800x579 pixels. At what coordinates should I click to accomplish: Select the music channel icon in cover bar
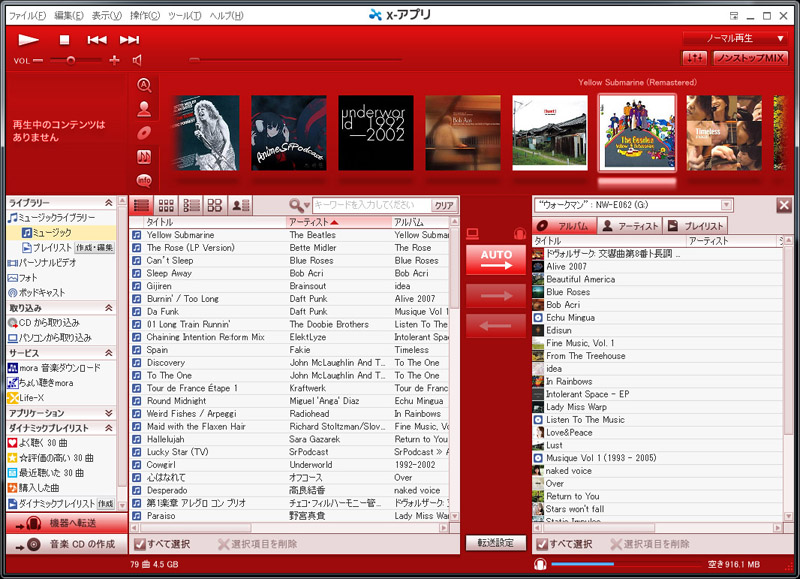tap(144, 157)
